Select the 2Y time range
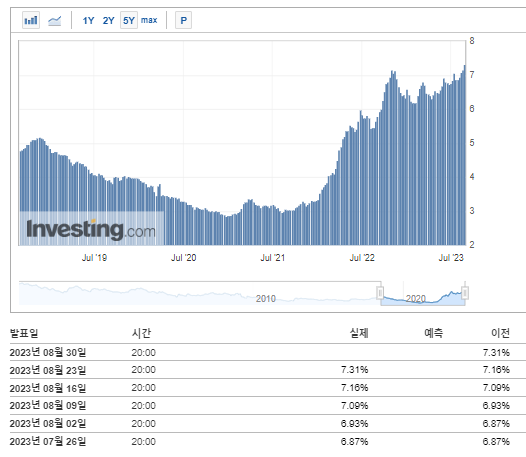Screen dimensions: 526x457 point(108,20)
